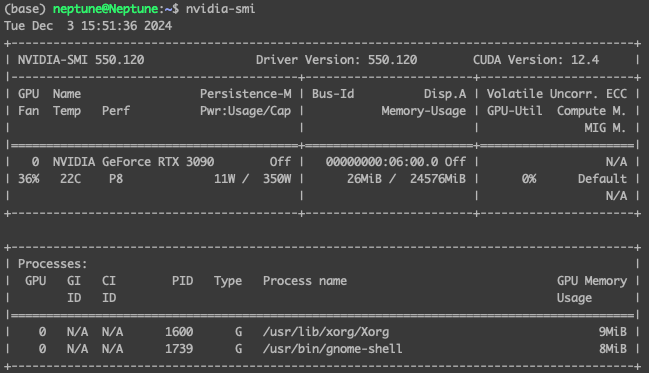
Task: Click the CUDA Version 12.4 value
Action: point(536,60)
